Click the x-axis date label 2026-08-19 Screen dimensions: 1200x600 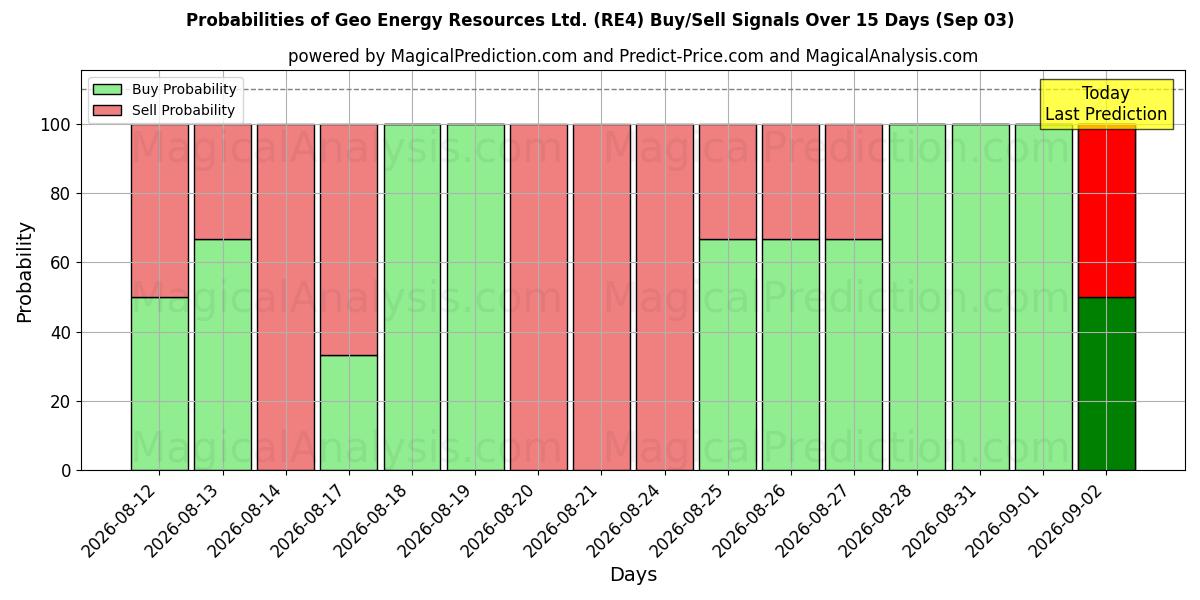[437, 519]
